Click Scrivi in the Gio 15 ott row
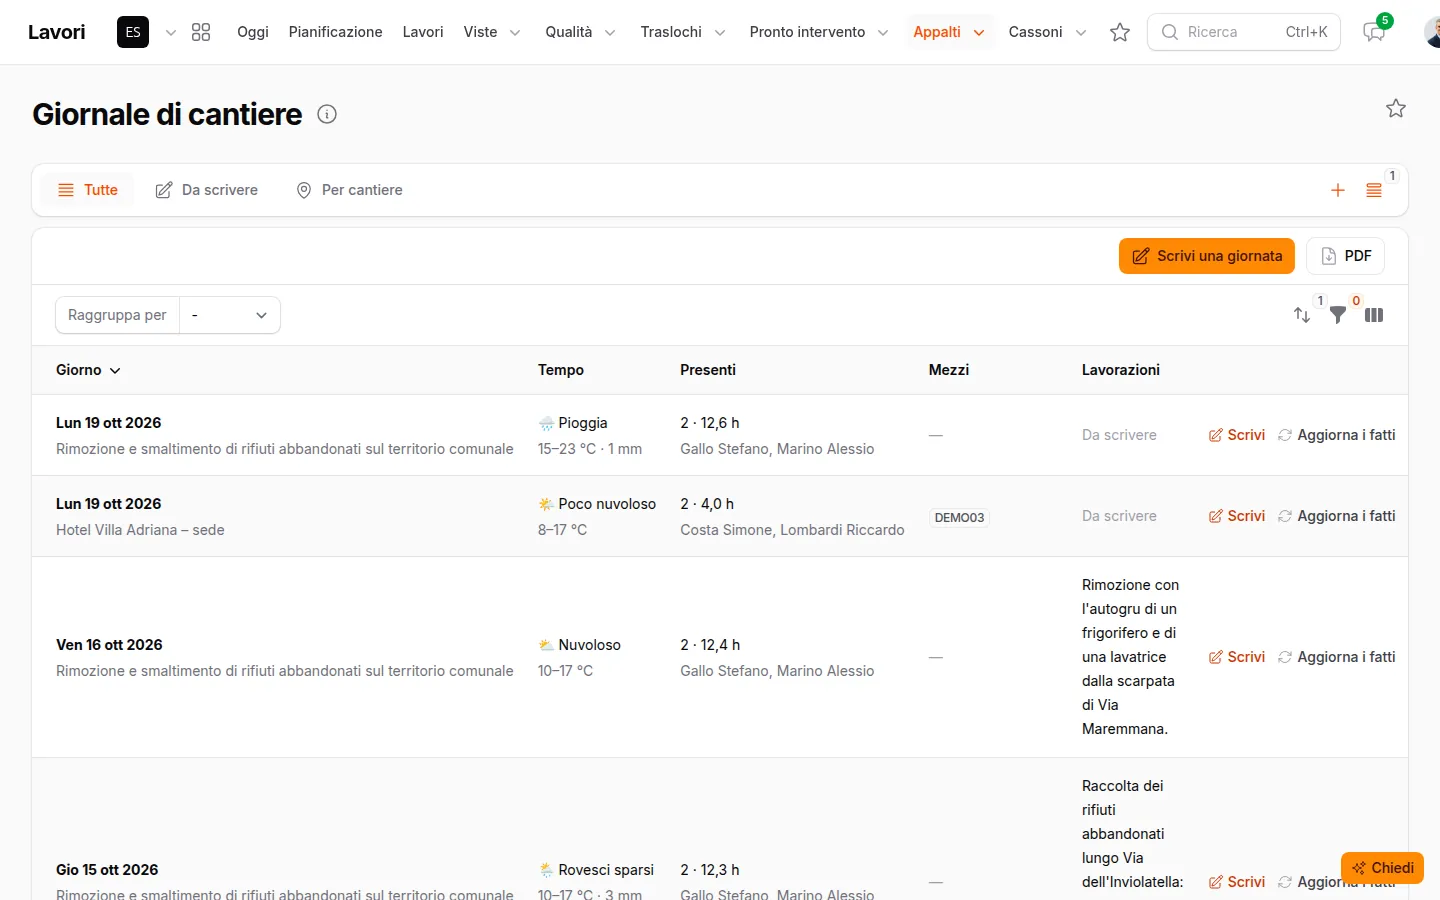 [x=1237, y=882]
